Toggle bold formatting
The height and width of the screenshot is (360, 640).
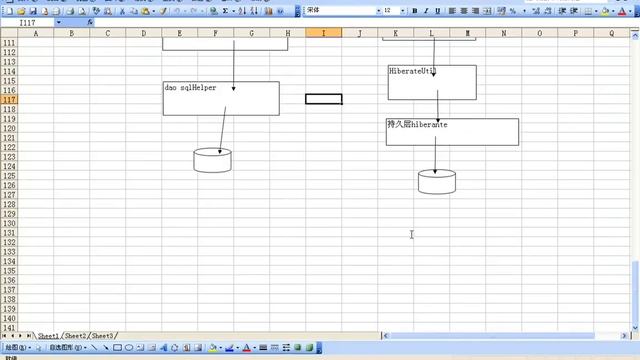pos(415,11)
